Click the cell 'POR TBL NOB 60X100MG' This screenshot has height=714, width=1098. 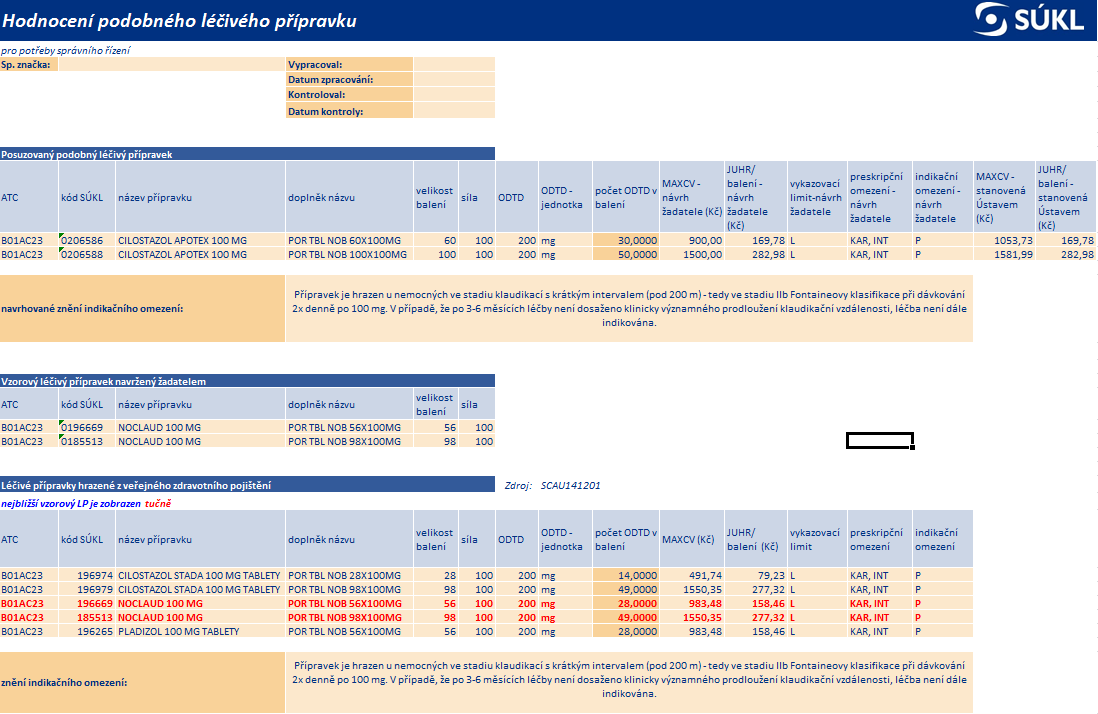pos(349,240)
